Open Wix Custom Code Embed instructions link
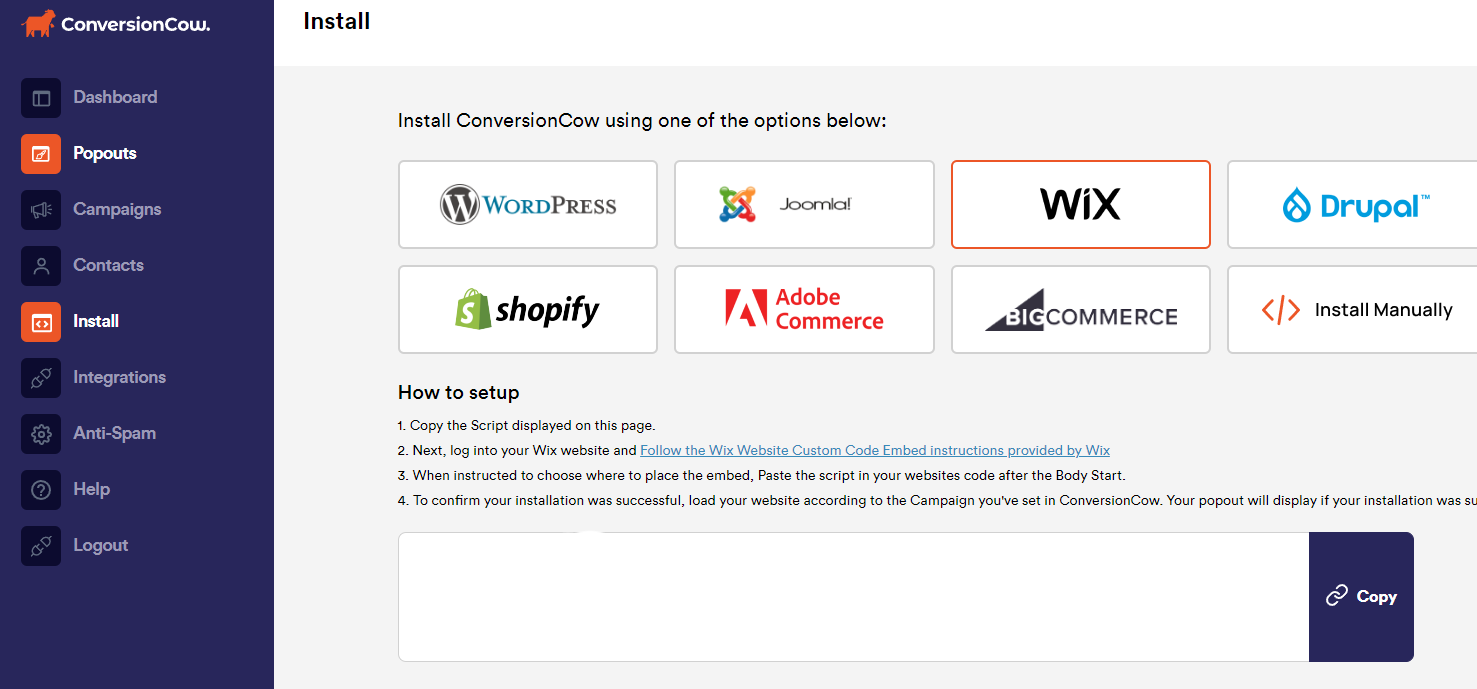1477x689 pixels. (875, 450)
